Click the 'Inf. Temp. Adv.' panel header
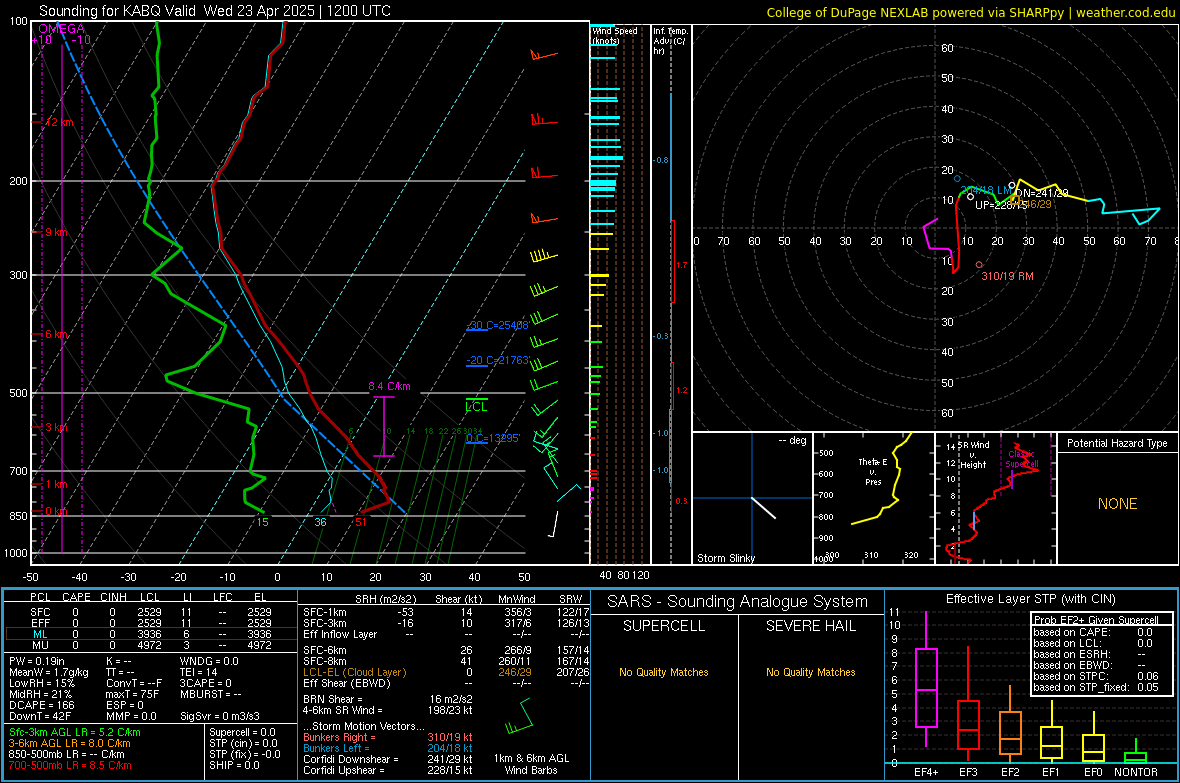The width and height of the screenshot is (1180, 783). point(670,41)
